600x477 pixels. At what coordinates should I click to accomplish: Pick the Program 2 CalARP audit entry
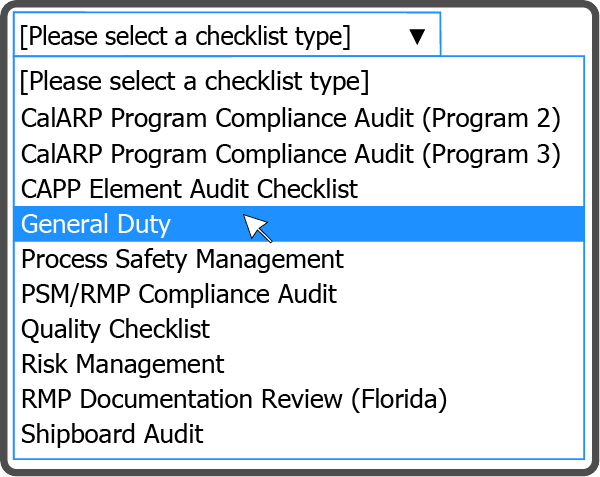tap(299, 117)
